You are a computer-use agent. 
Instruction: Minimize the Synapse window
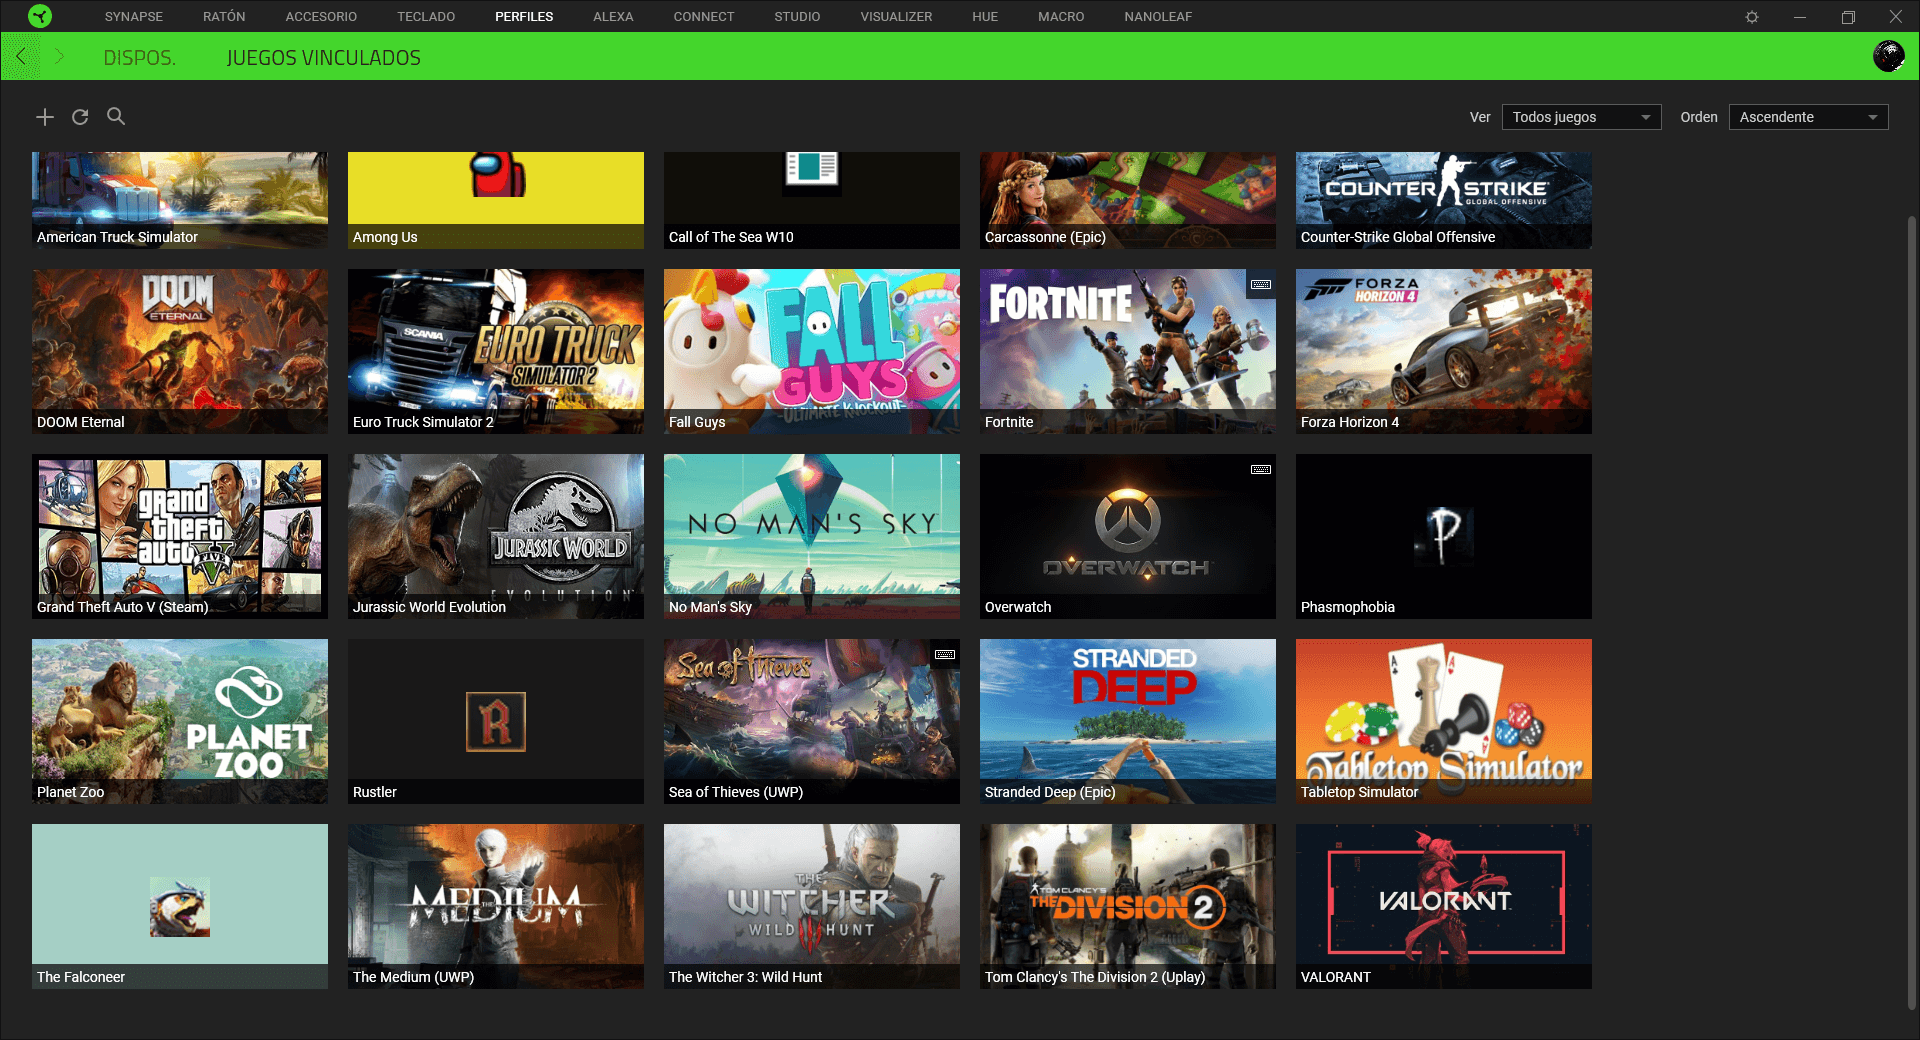coord(1800,17)
